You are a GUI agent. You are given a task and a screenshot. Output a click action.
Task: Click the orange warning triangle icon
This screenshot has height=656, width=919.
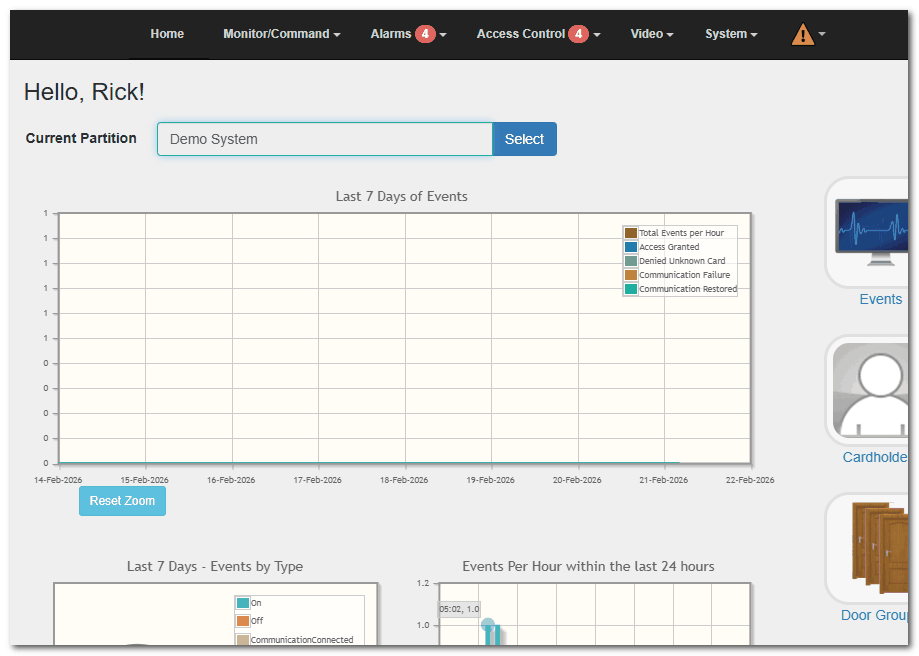[x=803, y=35]
